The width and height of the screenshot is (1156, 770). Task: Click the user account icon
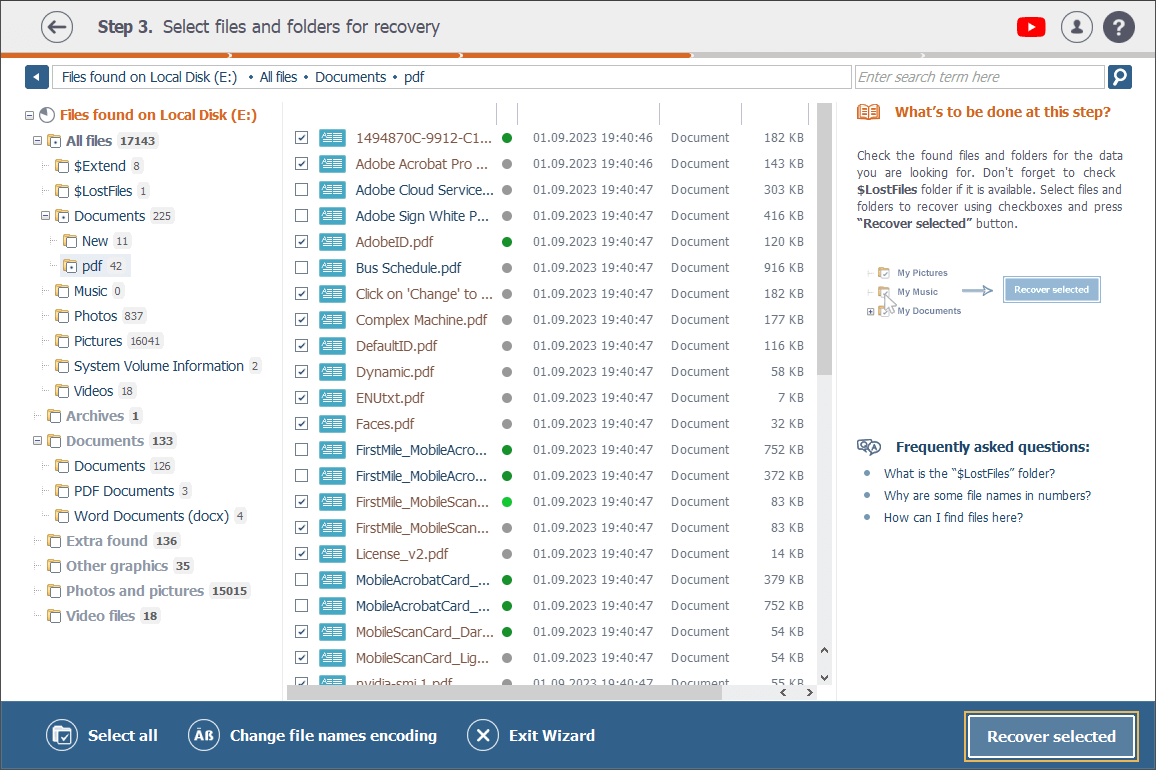pos(1076,27)
